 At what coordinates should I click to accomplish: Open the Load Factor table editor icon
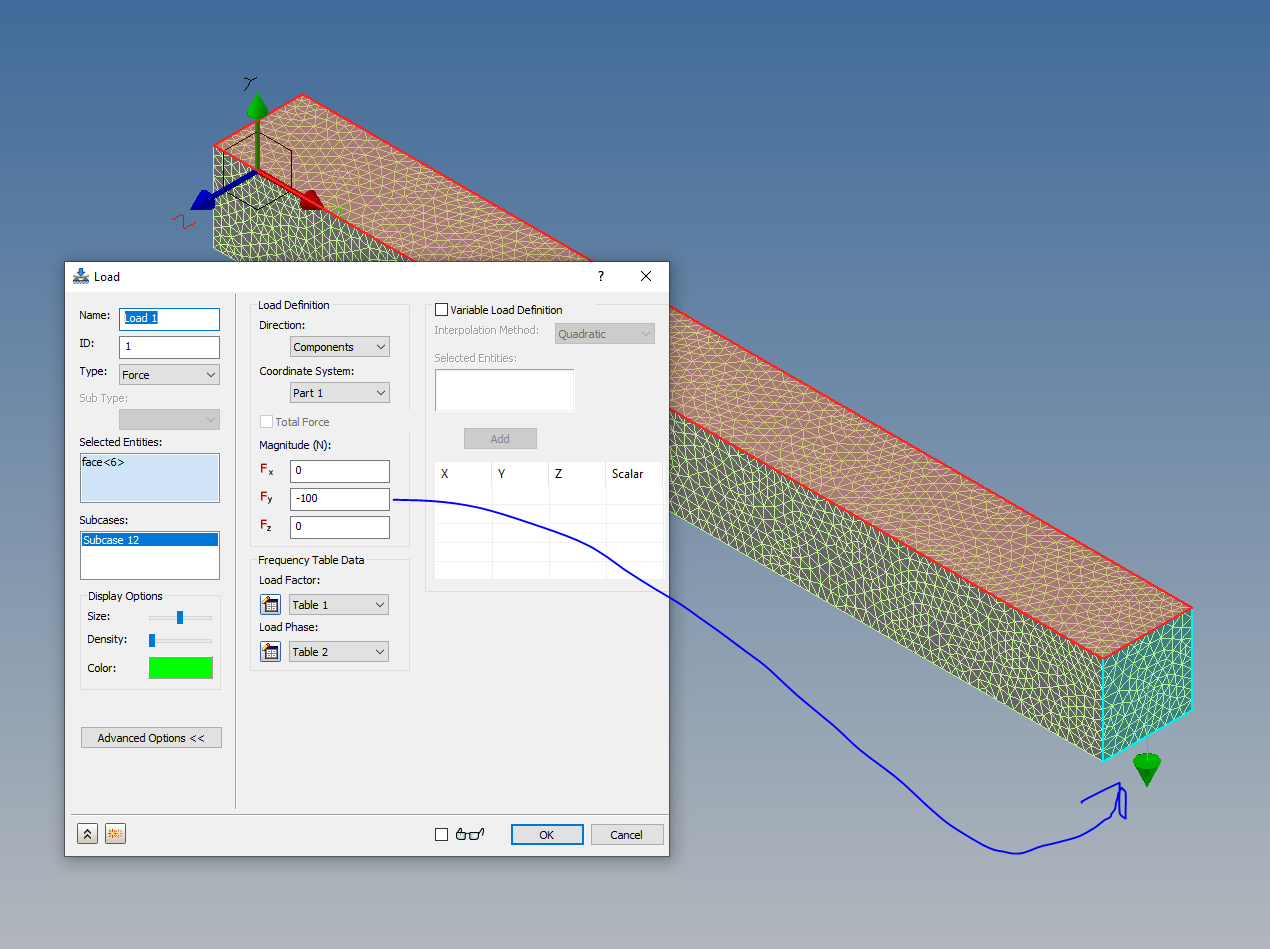tap(270, 604)
